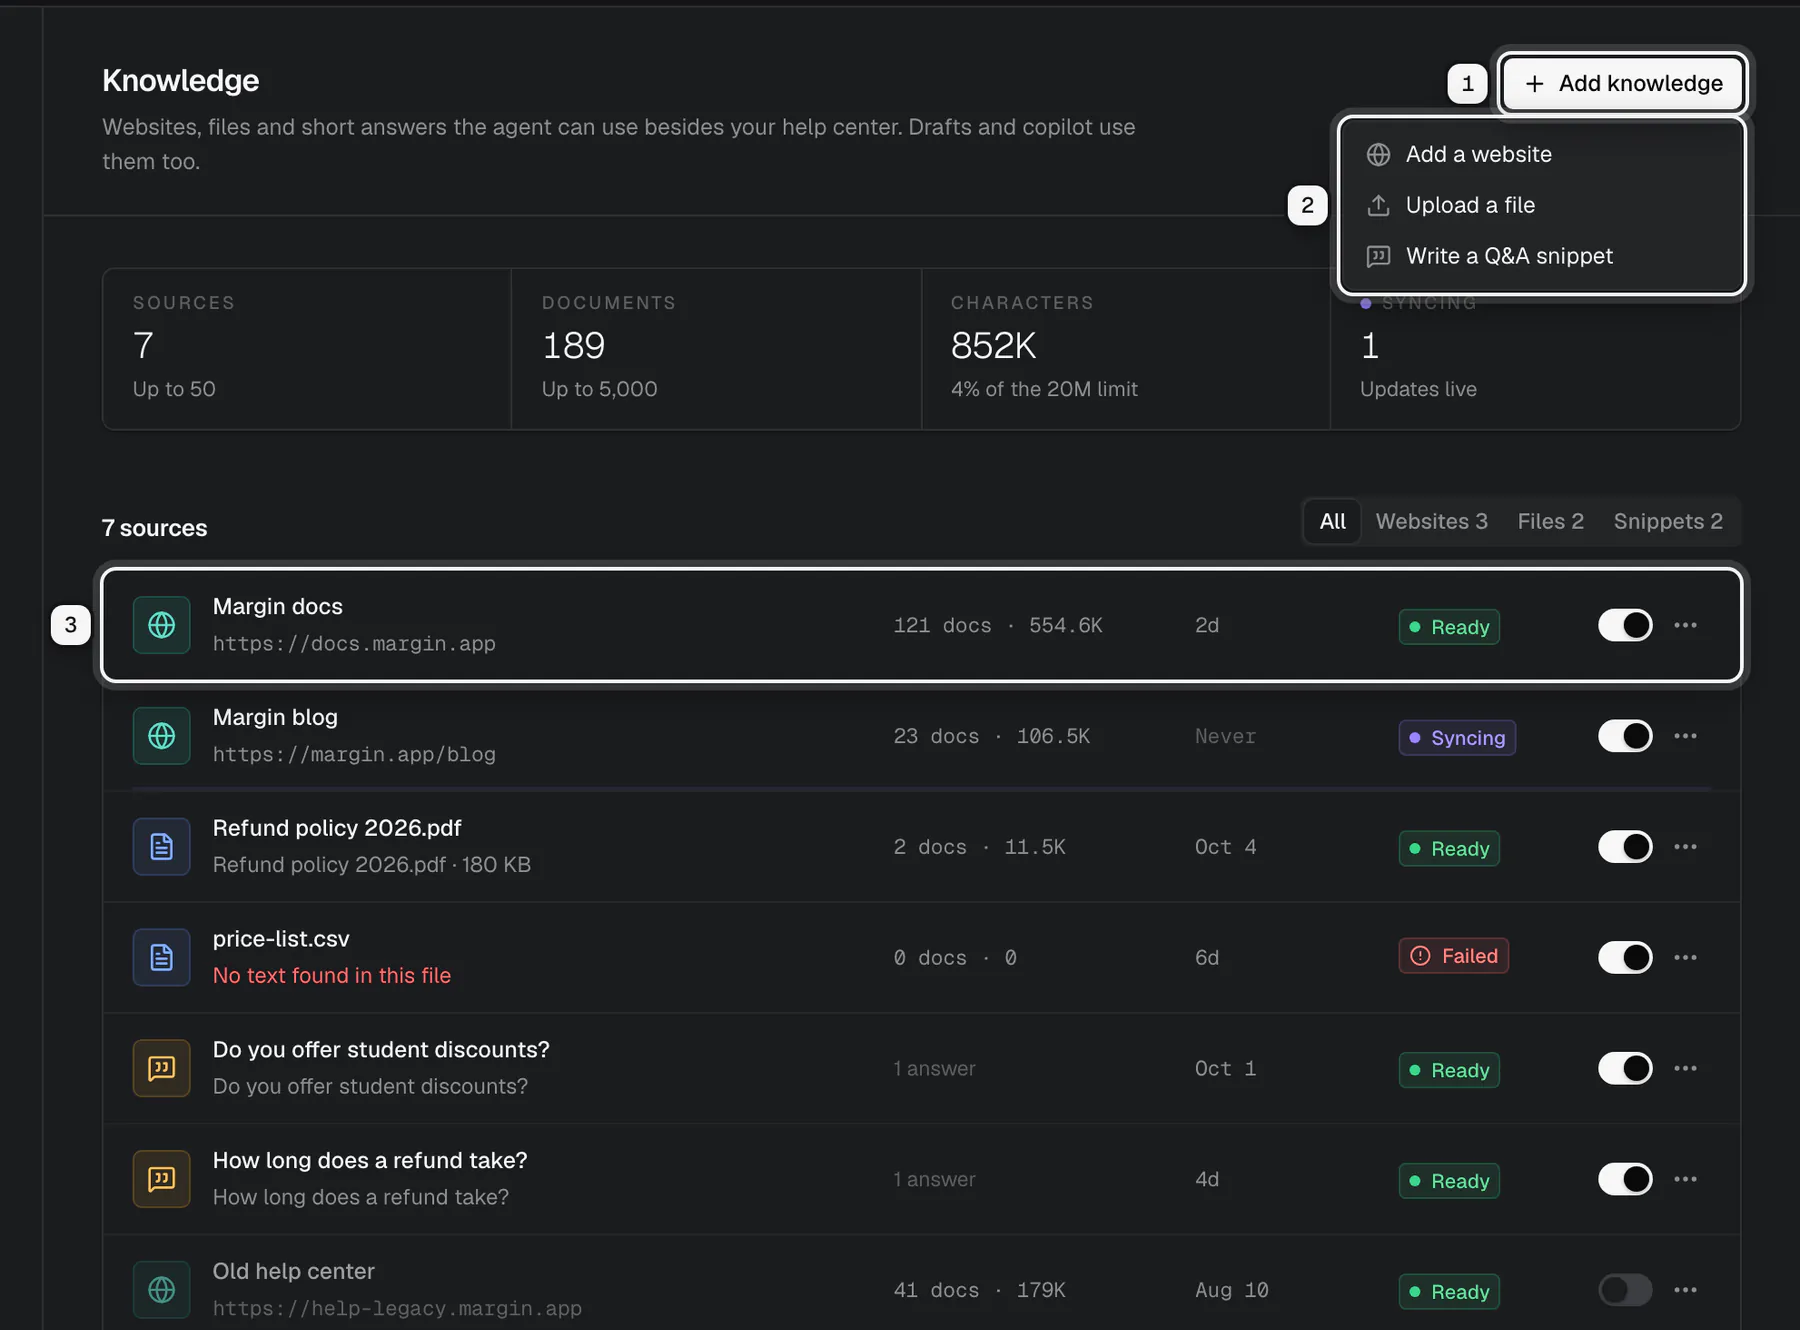The height and width of the screenshot is (1330, 1800).
Task: Click the Documents 189 stat card
Action: pos(716,349)
